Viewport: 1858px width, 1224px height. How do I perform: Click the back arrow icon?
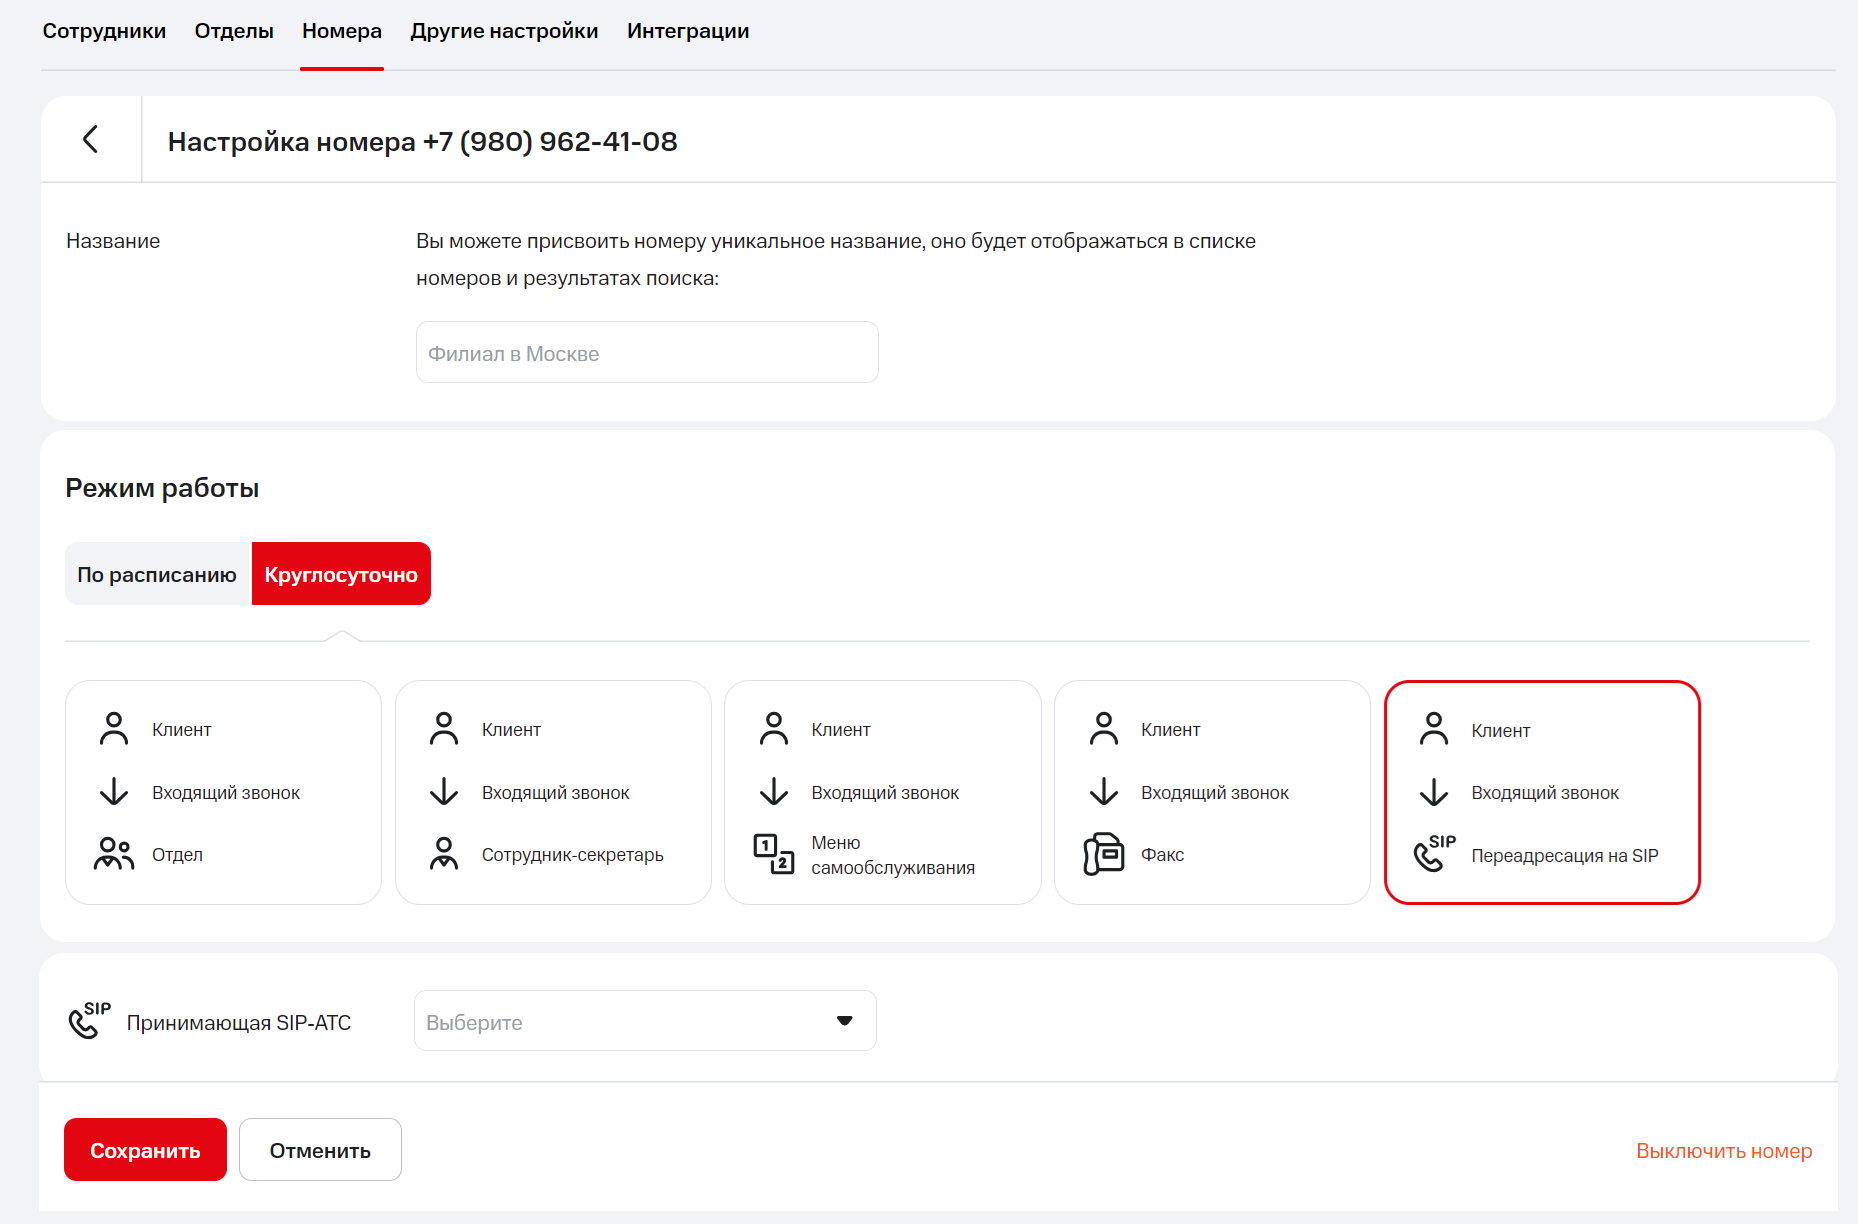tap(90, 139)
